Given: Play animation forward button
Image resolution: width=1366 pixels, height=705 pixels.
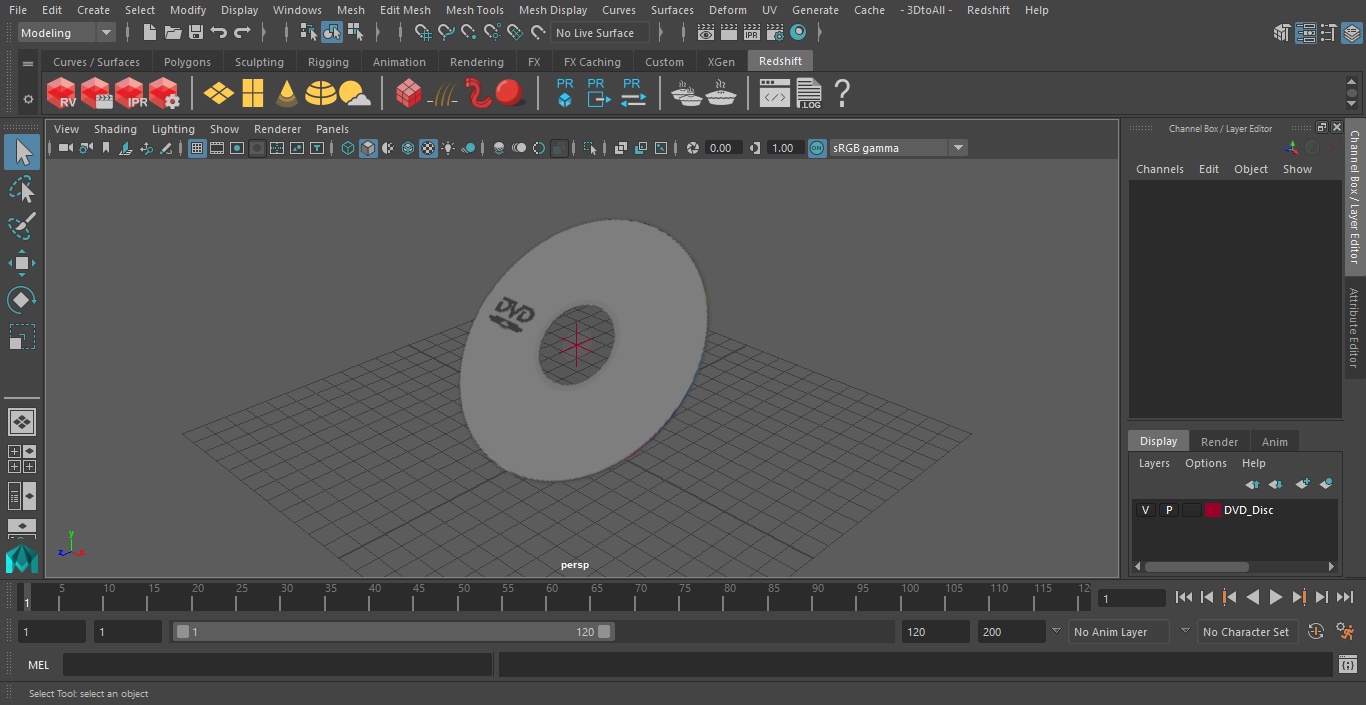Looking at the screenshot, I should point(1276,597).
